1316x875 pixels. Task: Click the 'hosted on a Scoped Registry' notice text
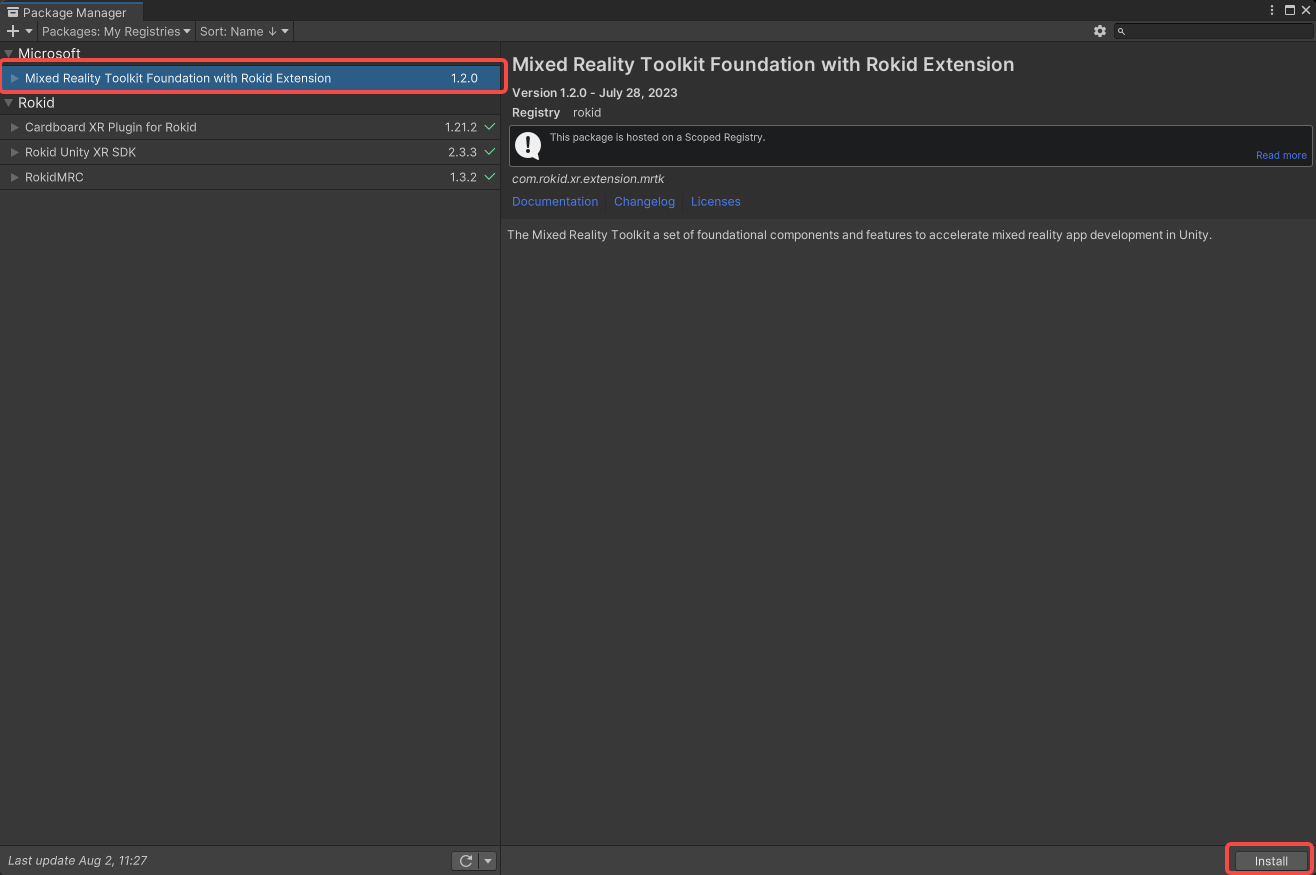click(x=657, y=137)
